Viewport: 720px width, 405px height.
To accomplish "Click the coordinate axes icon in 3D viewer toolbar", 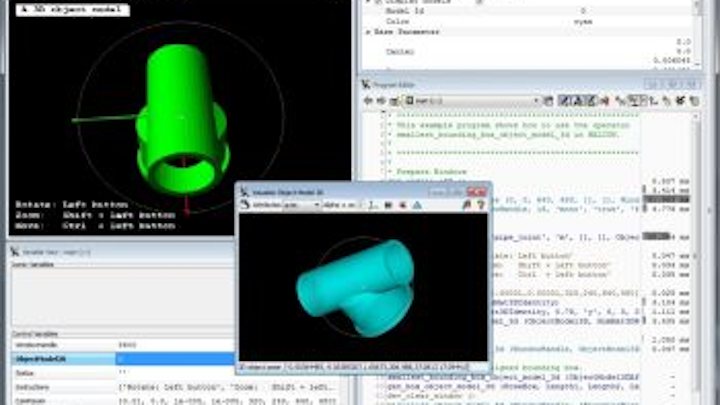I will [x=373, y=205].
